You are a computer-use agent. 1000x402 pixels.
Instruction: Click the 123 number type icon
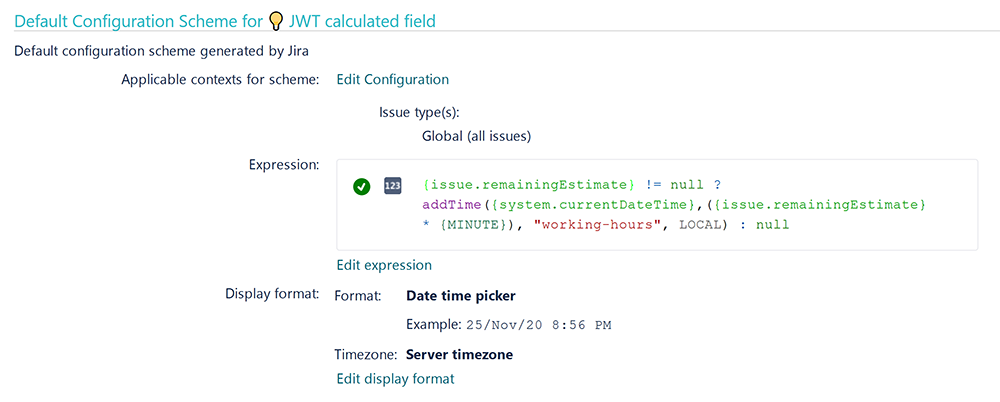coord(393,186)
